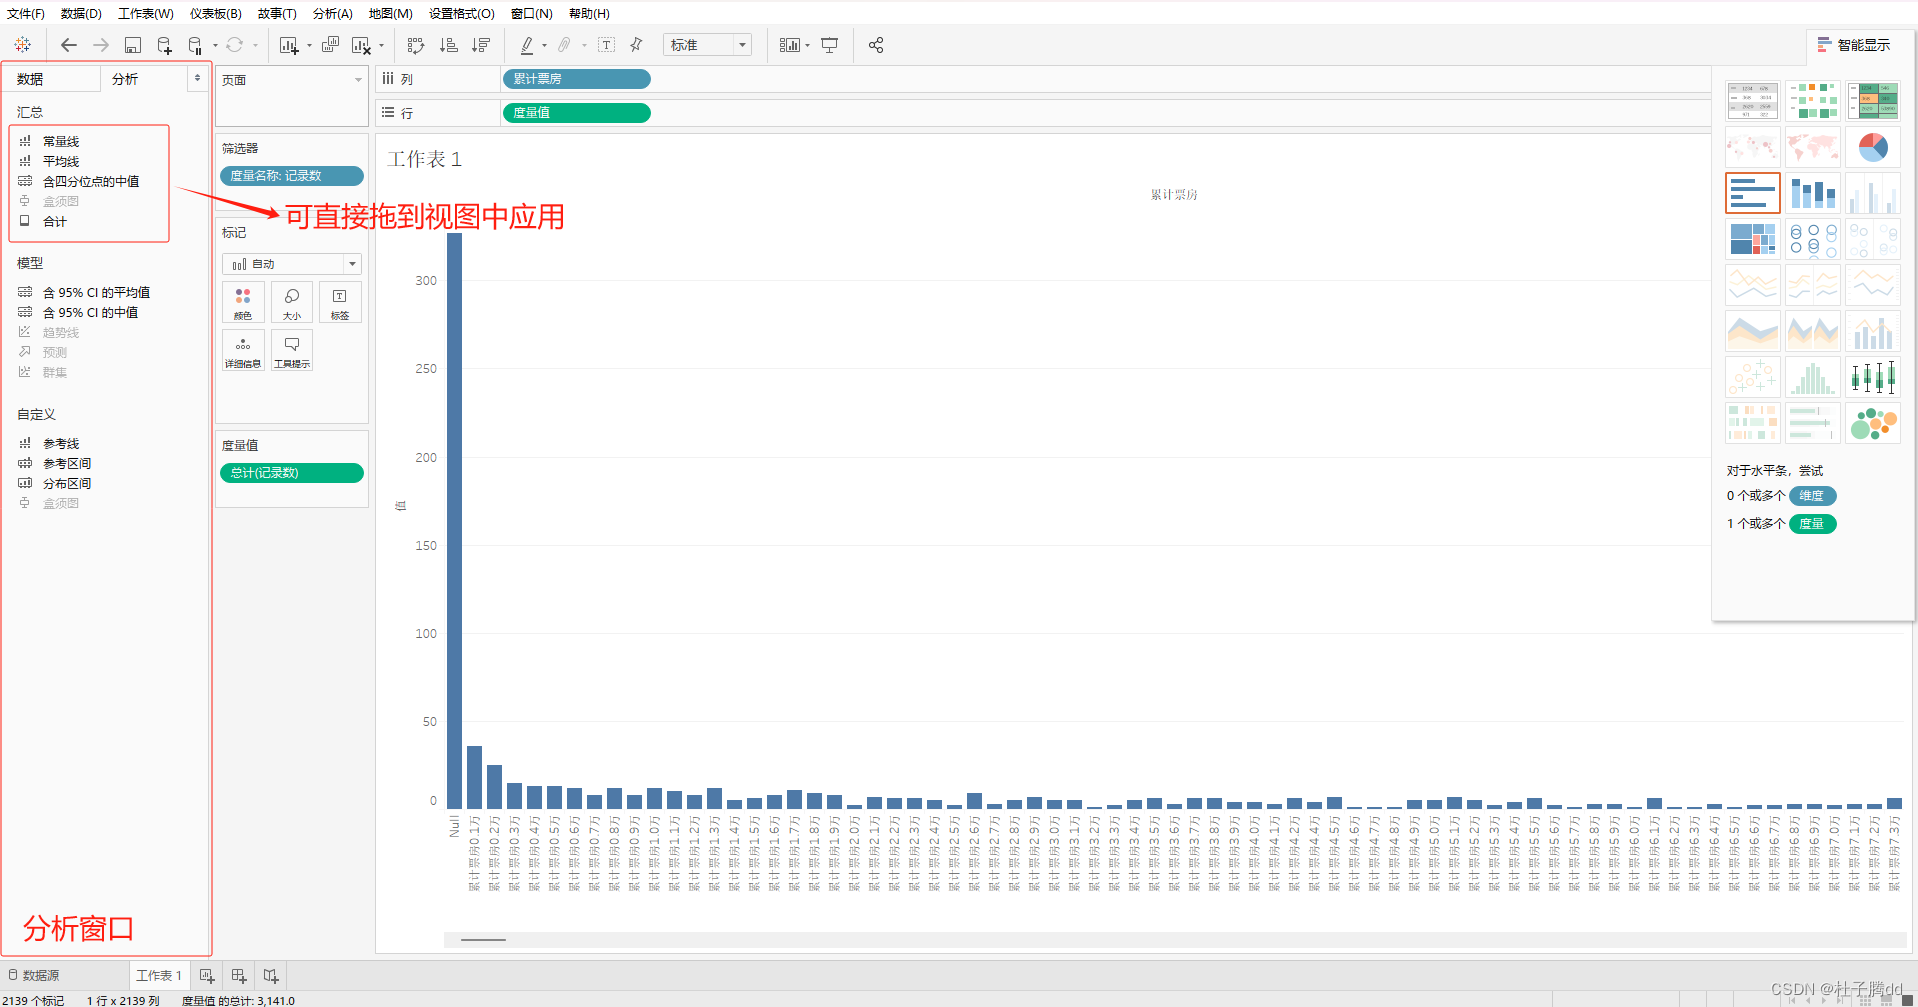This screenshot has width=1918, height=1007.
Task: Click the share workbook icon
Action: pos(876,45)
